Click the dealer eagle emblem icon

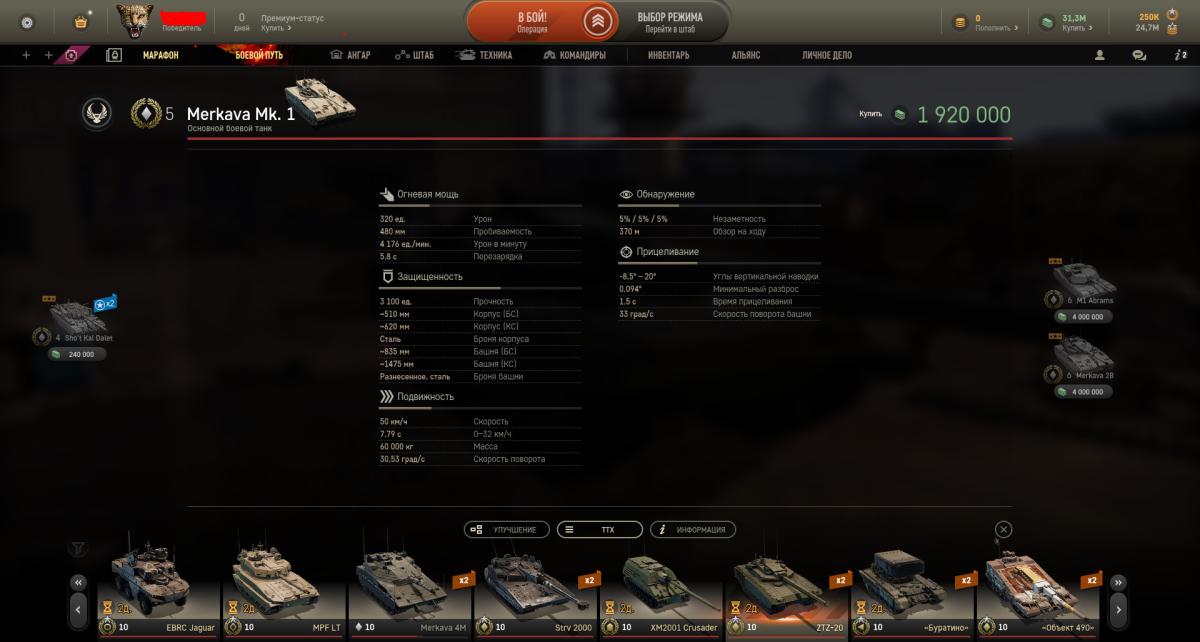(x=97, y=113)
